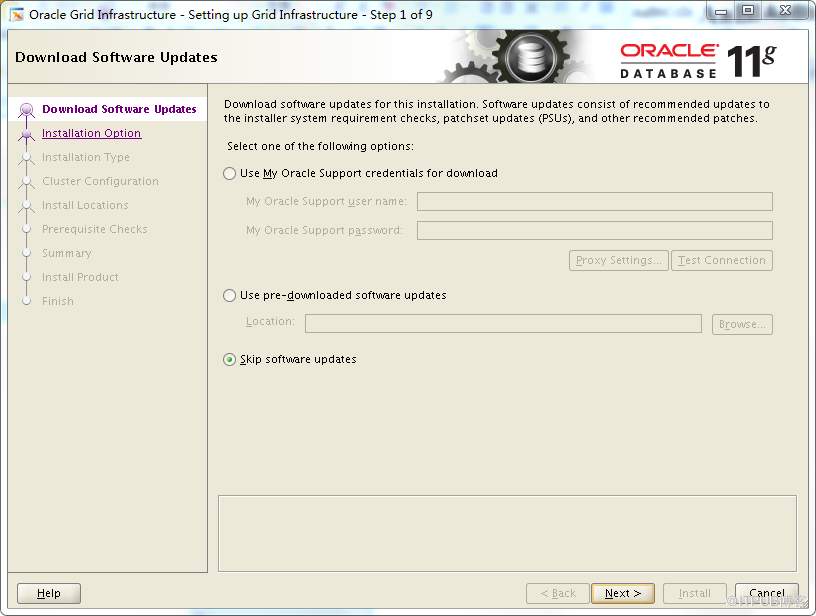This screenshot has height=616, width=816.
Task: Open the Help button
Action: point(49,594)
